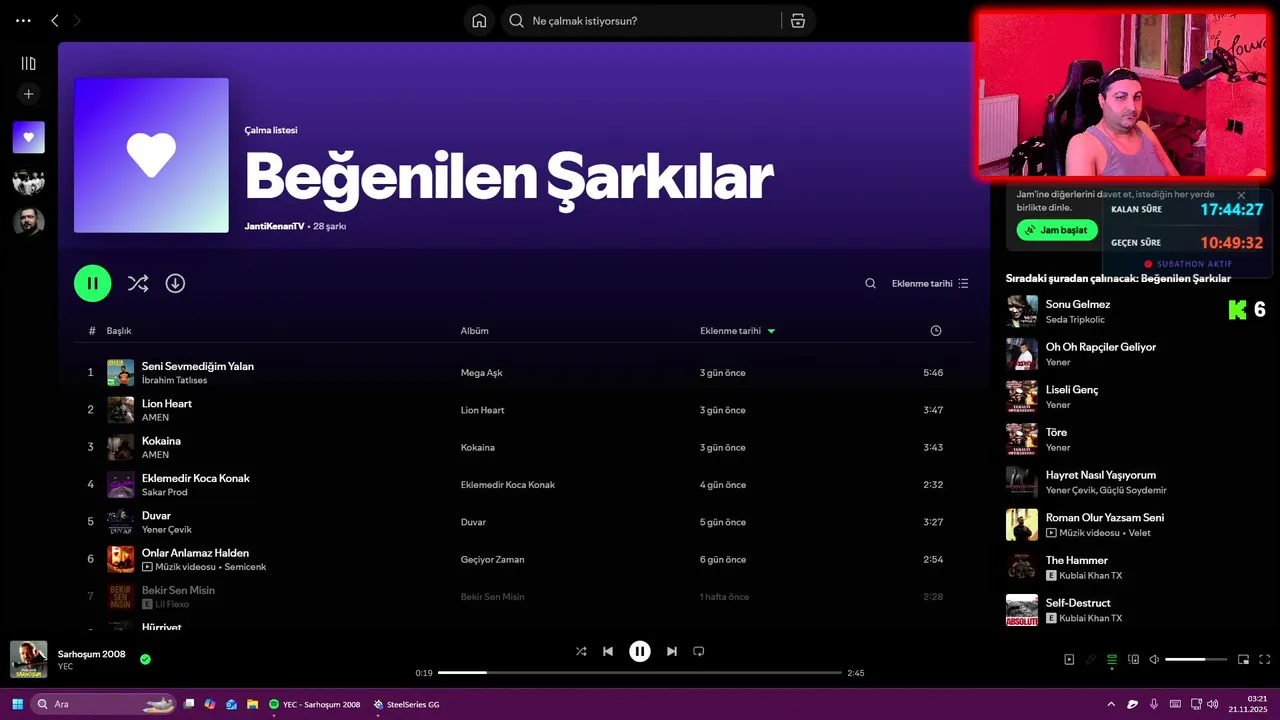The width and height of the screenshot is (1280, 720).
Task: Open SteelSeries GG from the taskbar
Action: coord(406,704)
